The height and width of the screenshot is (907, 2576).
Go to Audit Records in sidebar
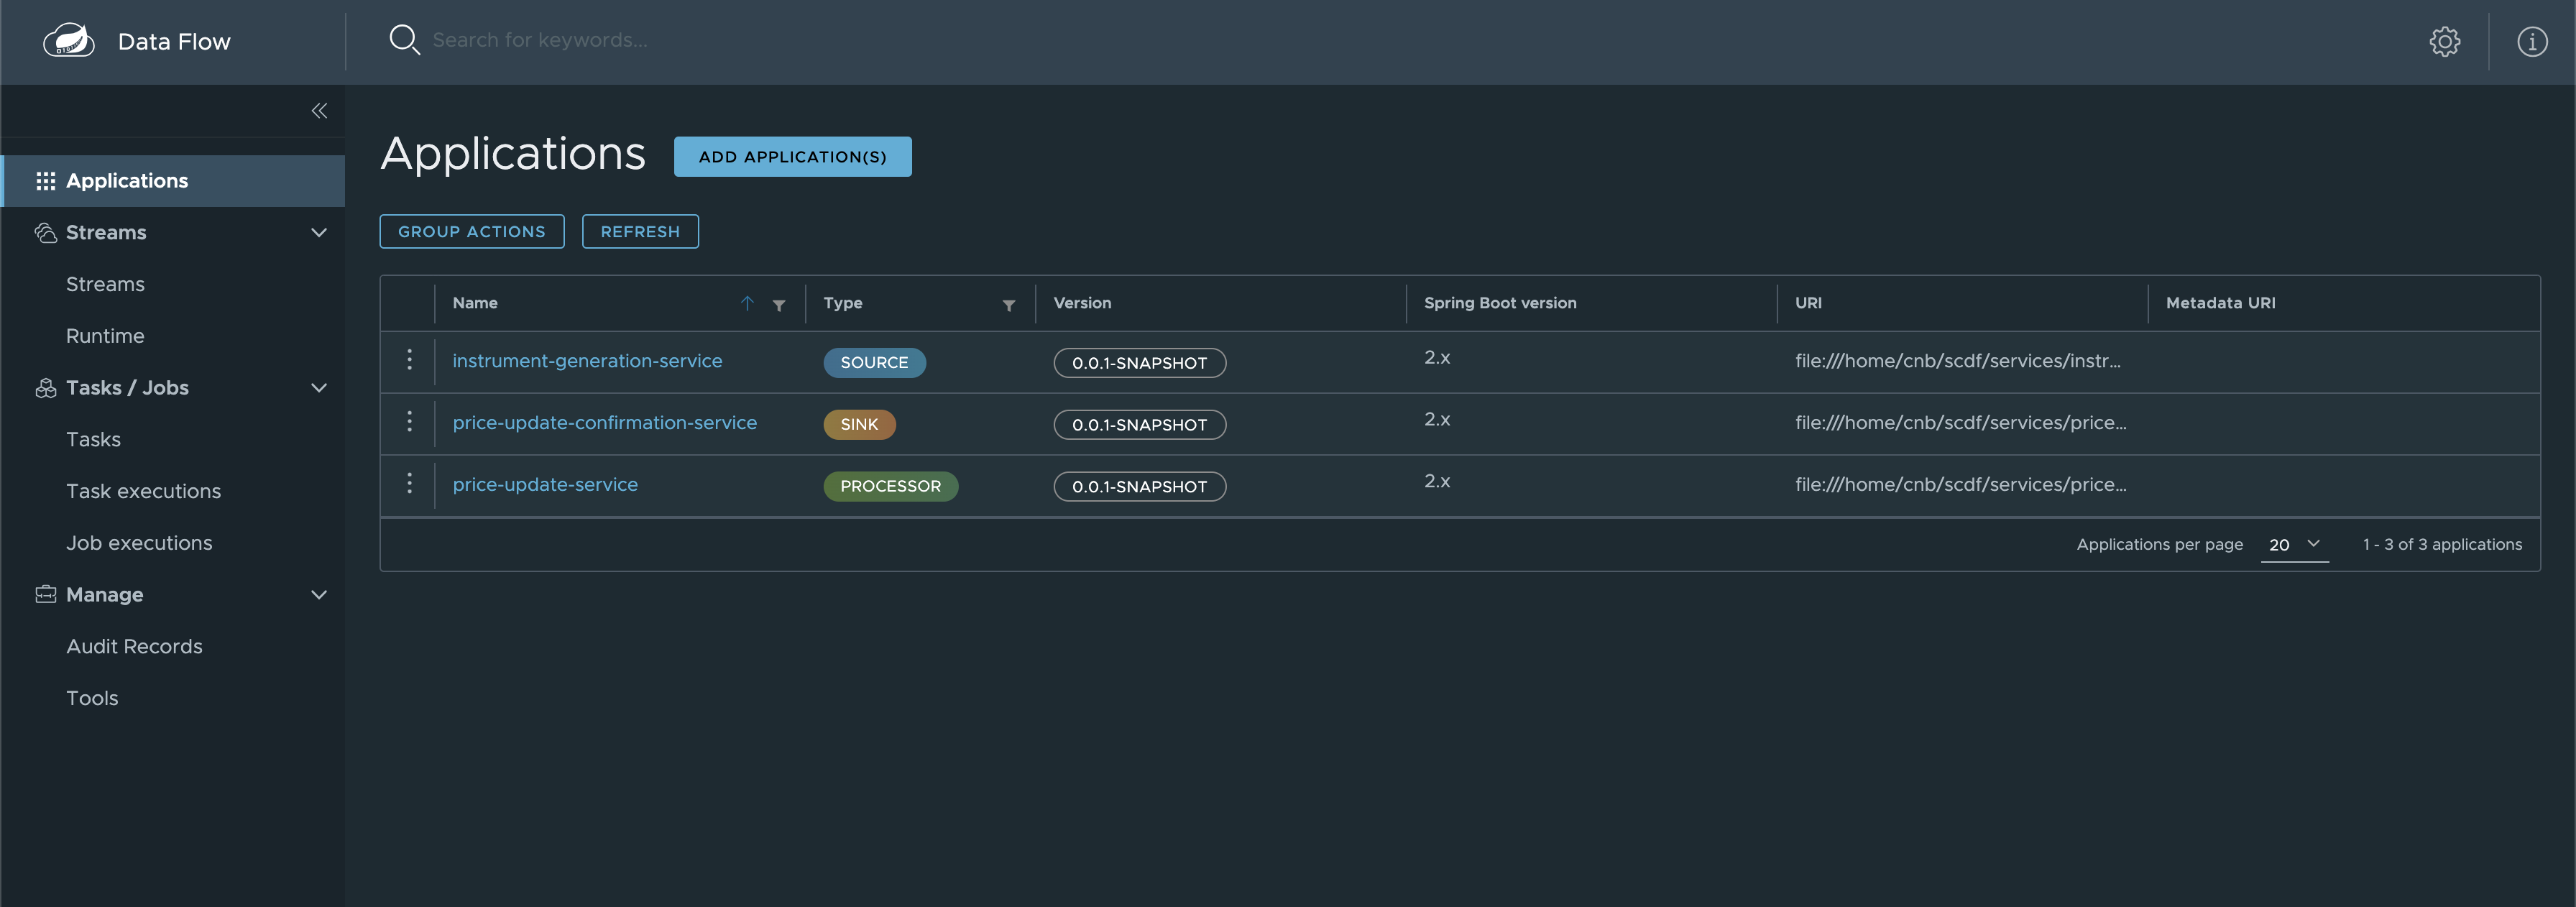pyautogui.click(x=134, y=647)
